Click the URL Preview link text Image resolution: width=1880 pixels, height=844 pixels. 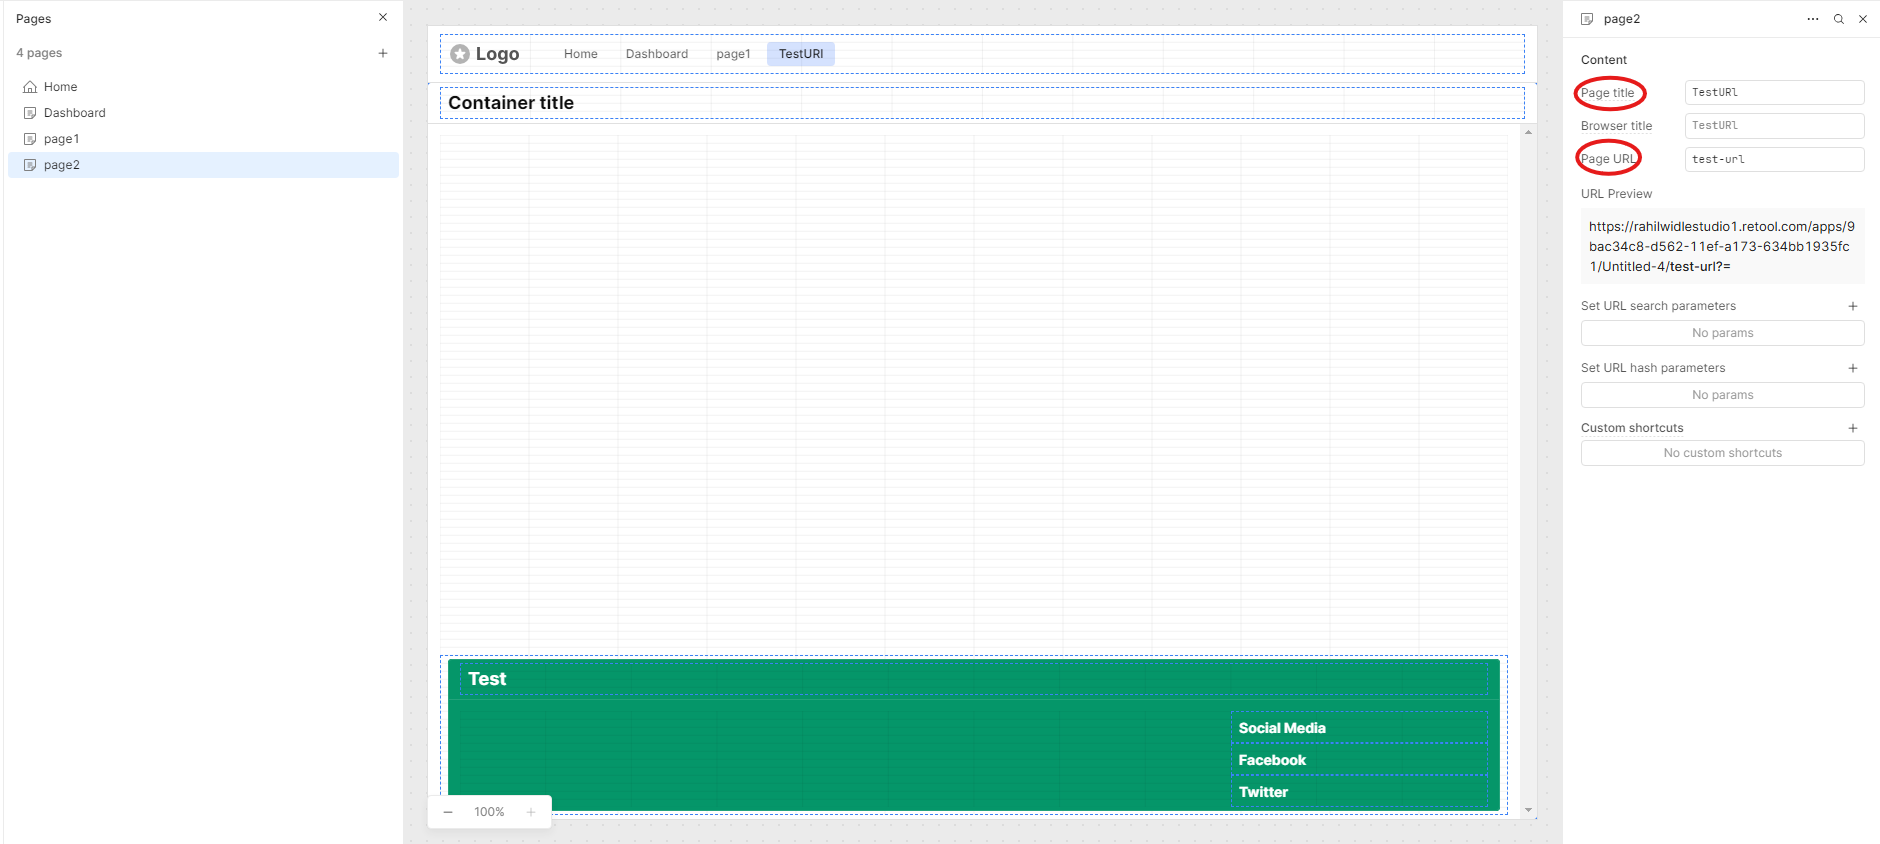coord(1722,247)
